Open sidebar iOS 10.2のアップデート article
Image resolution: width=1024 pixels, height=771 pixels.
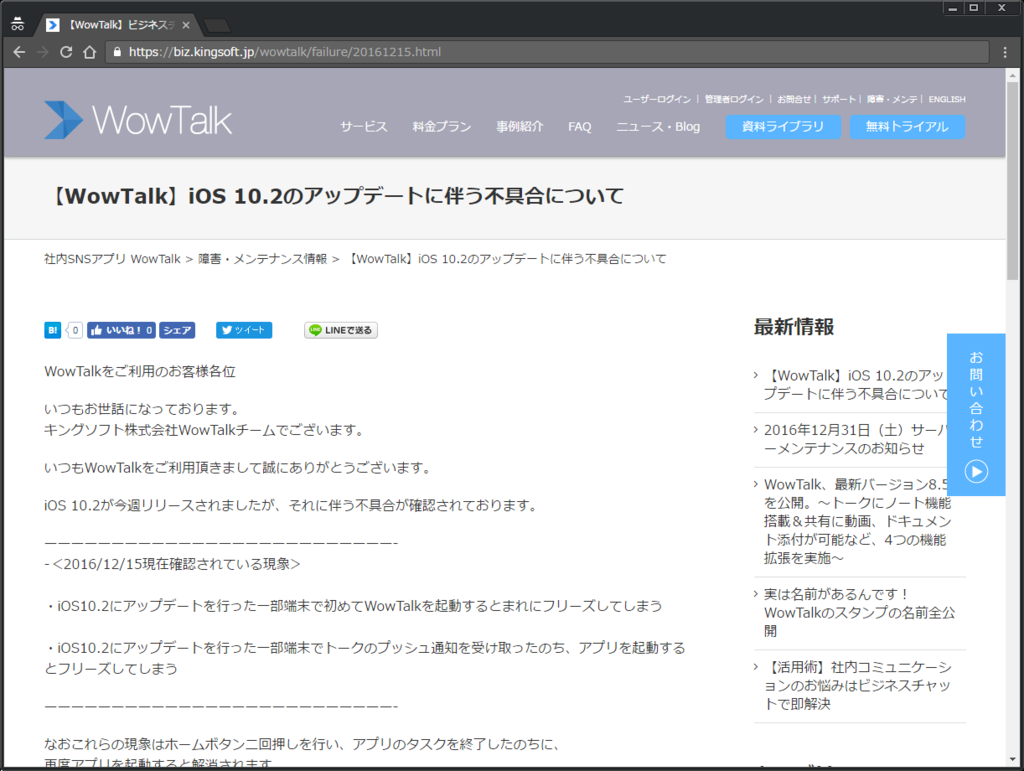pyautogui.click(x=857, y=385)
